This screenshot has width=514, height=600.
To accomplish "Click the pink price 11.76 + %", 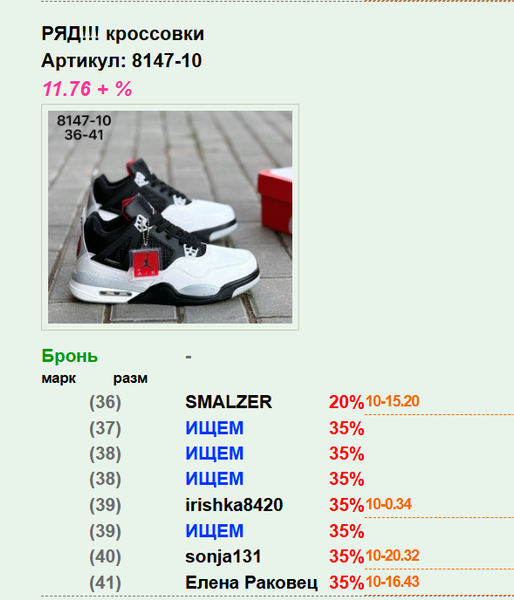I will tap(87, 89).
